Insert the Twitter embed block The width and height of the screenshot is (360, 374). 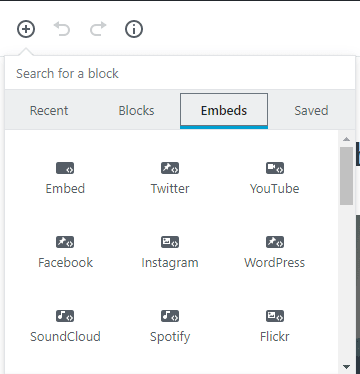pos(170,179)
